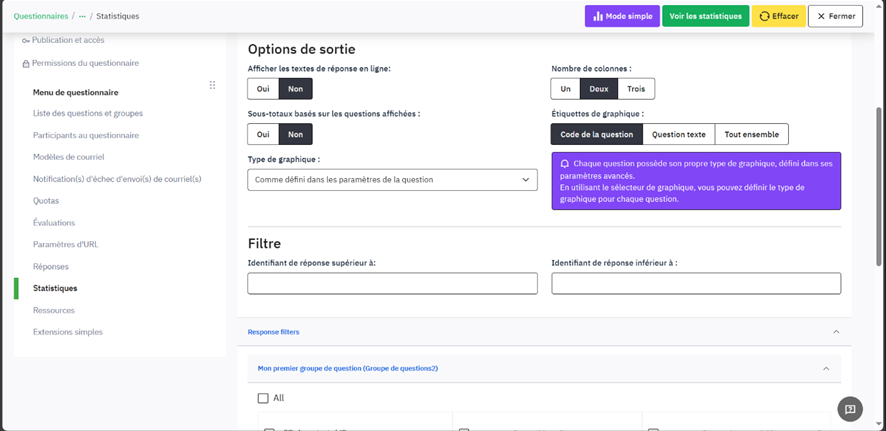Click the Questionnaires breadcrumb link
The width and height of the screenshot is (886, 431).
tap(41, 17)
